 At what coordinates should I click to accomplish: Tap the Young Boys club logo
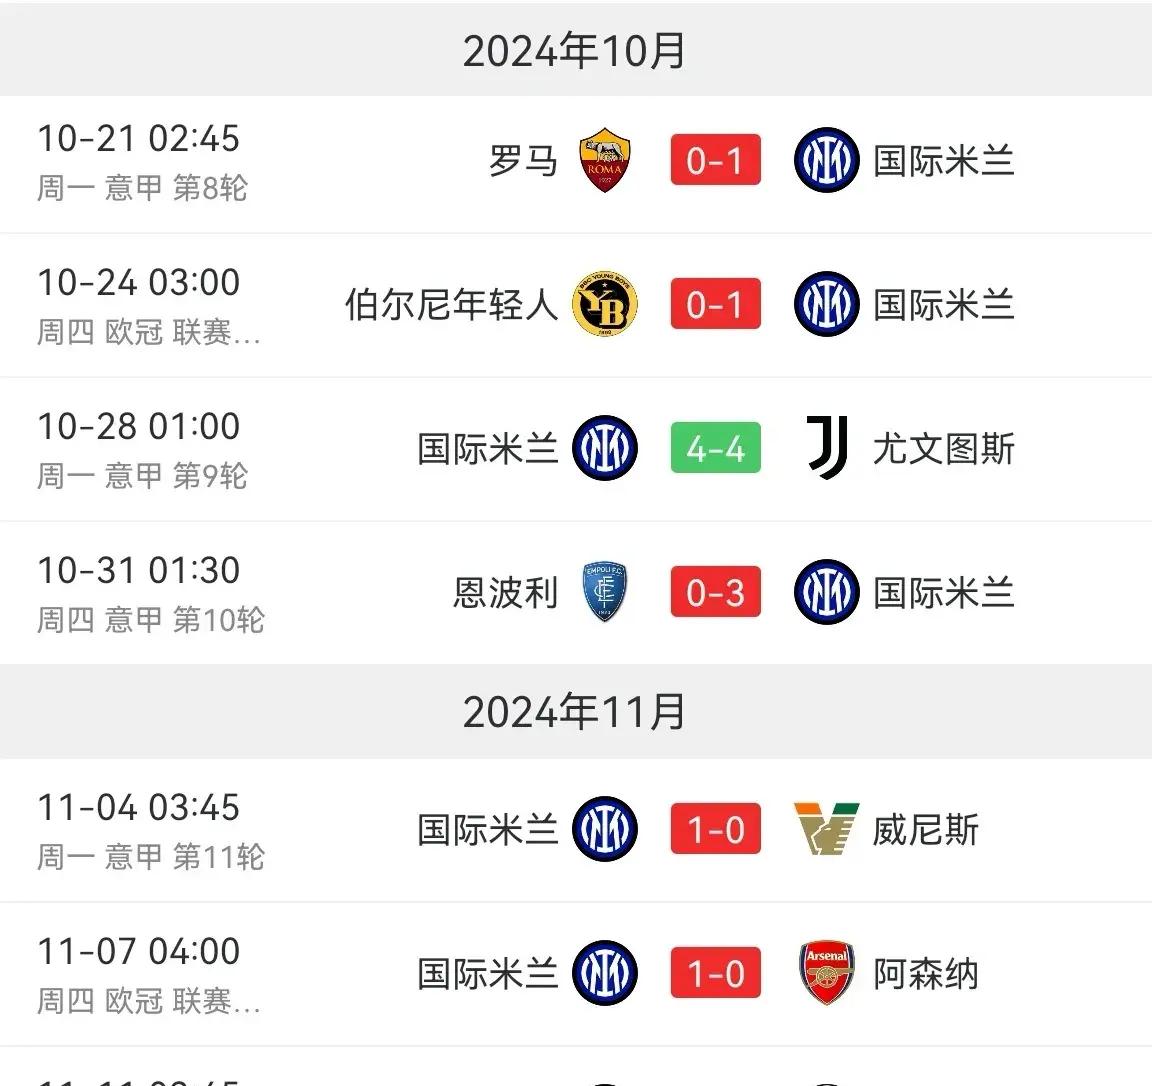[605, 304]
